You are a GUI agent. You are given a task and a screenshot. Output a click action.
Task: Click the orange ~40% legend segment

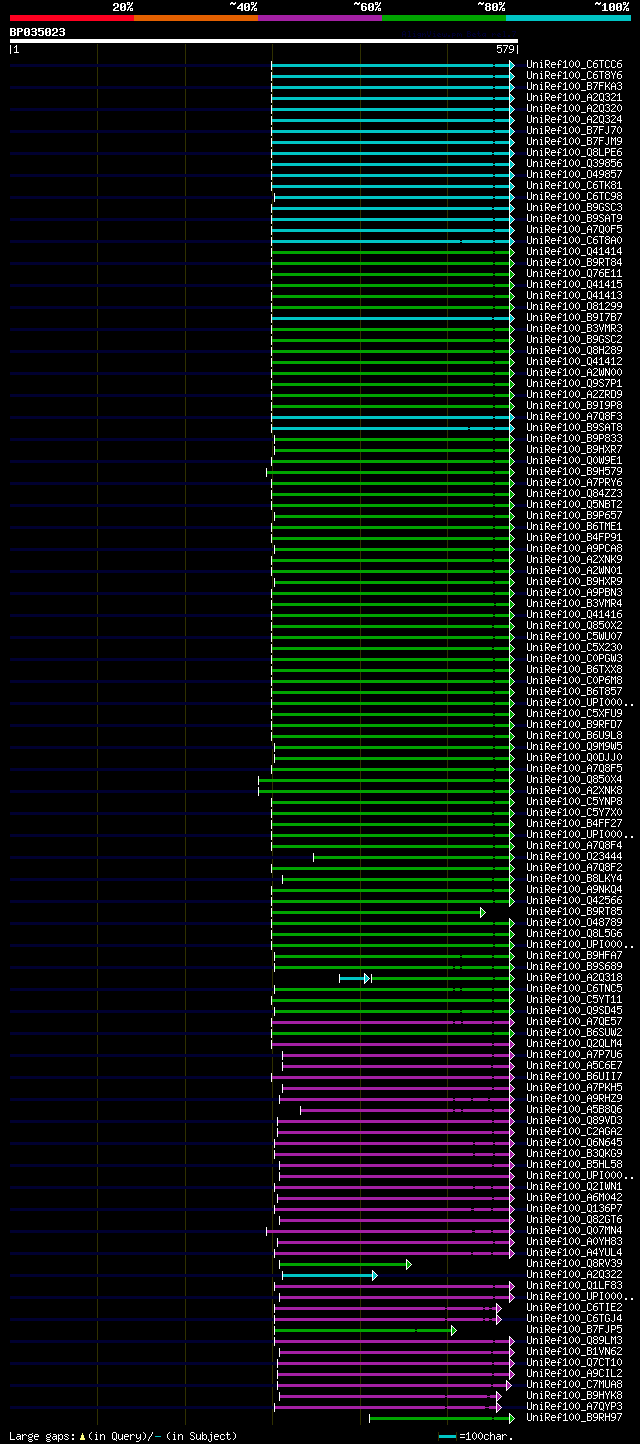(195, 18)
